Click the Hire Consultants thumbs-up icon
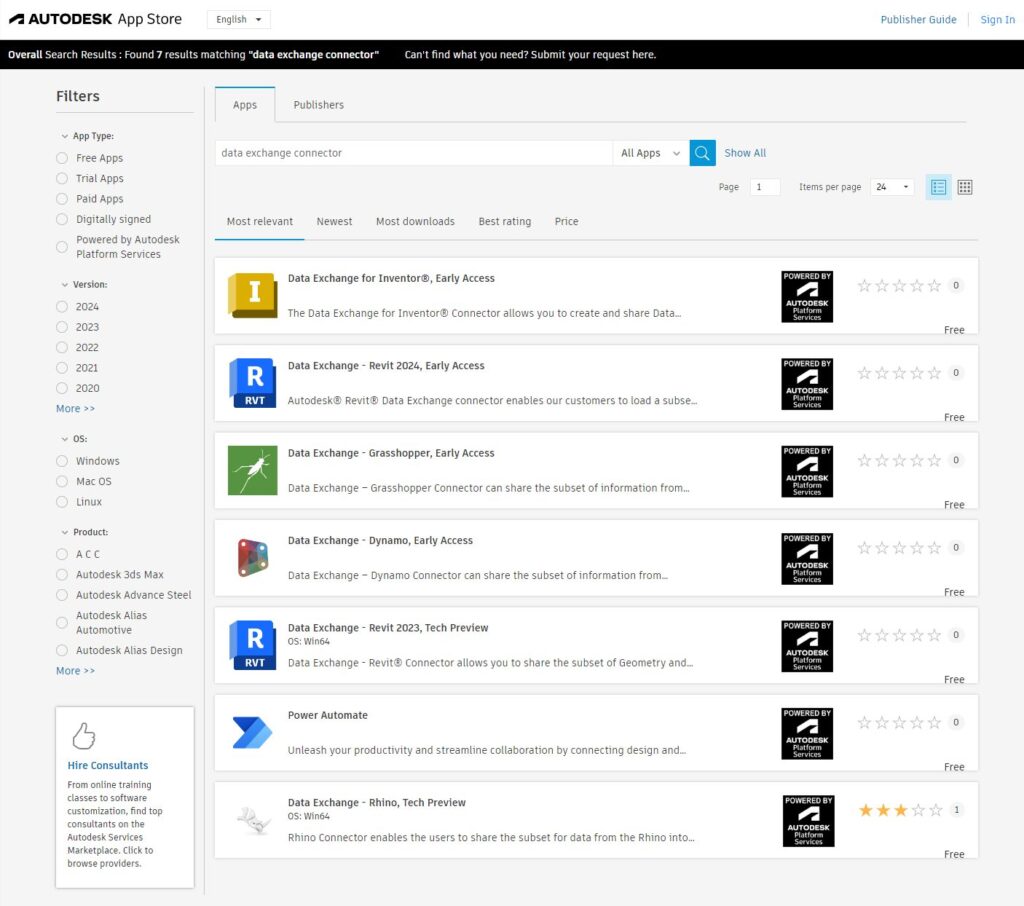 (84, 736)
